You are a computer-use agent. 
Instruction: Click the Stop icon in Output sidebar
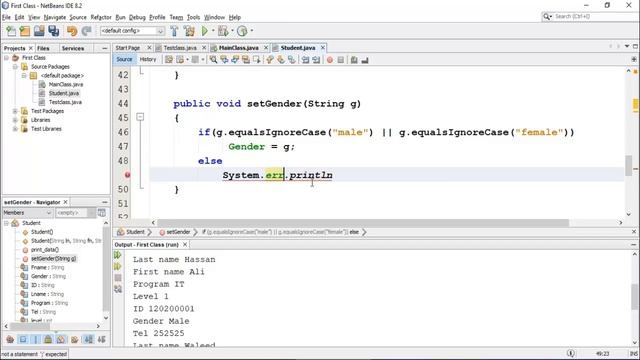click(x=118, y=278)
